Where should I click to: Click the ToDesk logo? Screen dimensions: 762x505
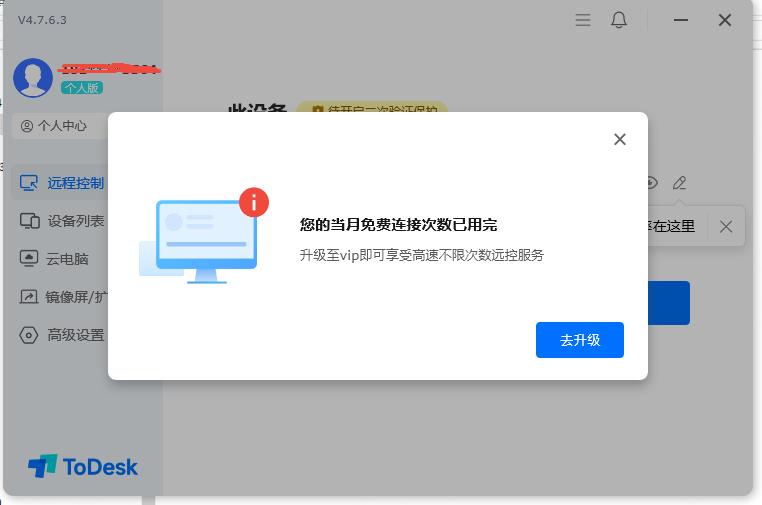click(83, 467)
